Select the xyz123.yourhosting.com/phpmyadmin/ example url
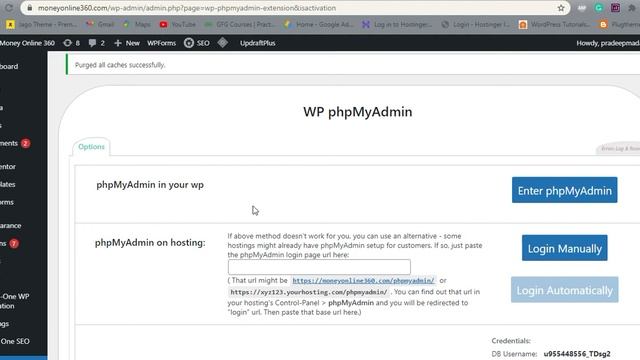Image resolution: width=640 pixels, height=360 pixels. coord(309,292)
